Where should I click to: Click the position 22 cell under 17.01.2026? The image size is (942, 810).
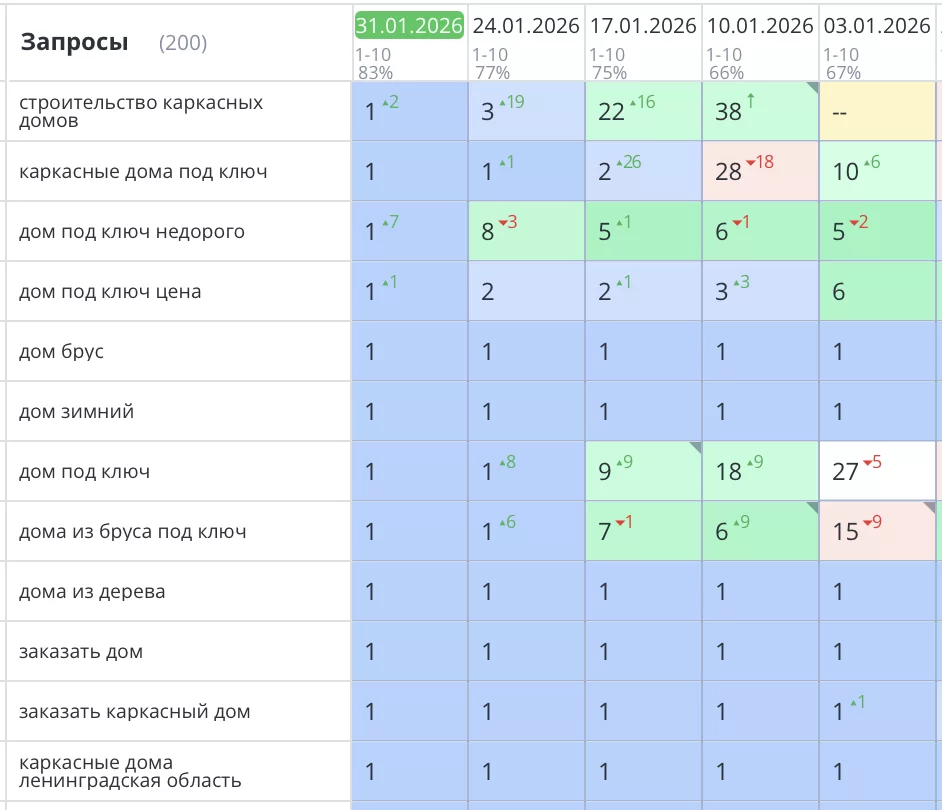point(643,112)
